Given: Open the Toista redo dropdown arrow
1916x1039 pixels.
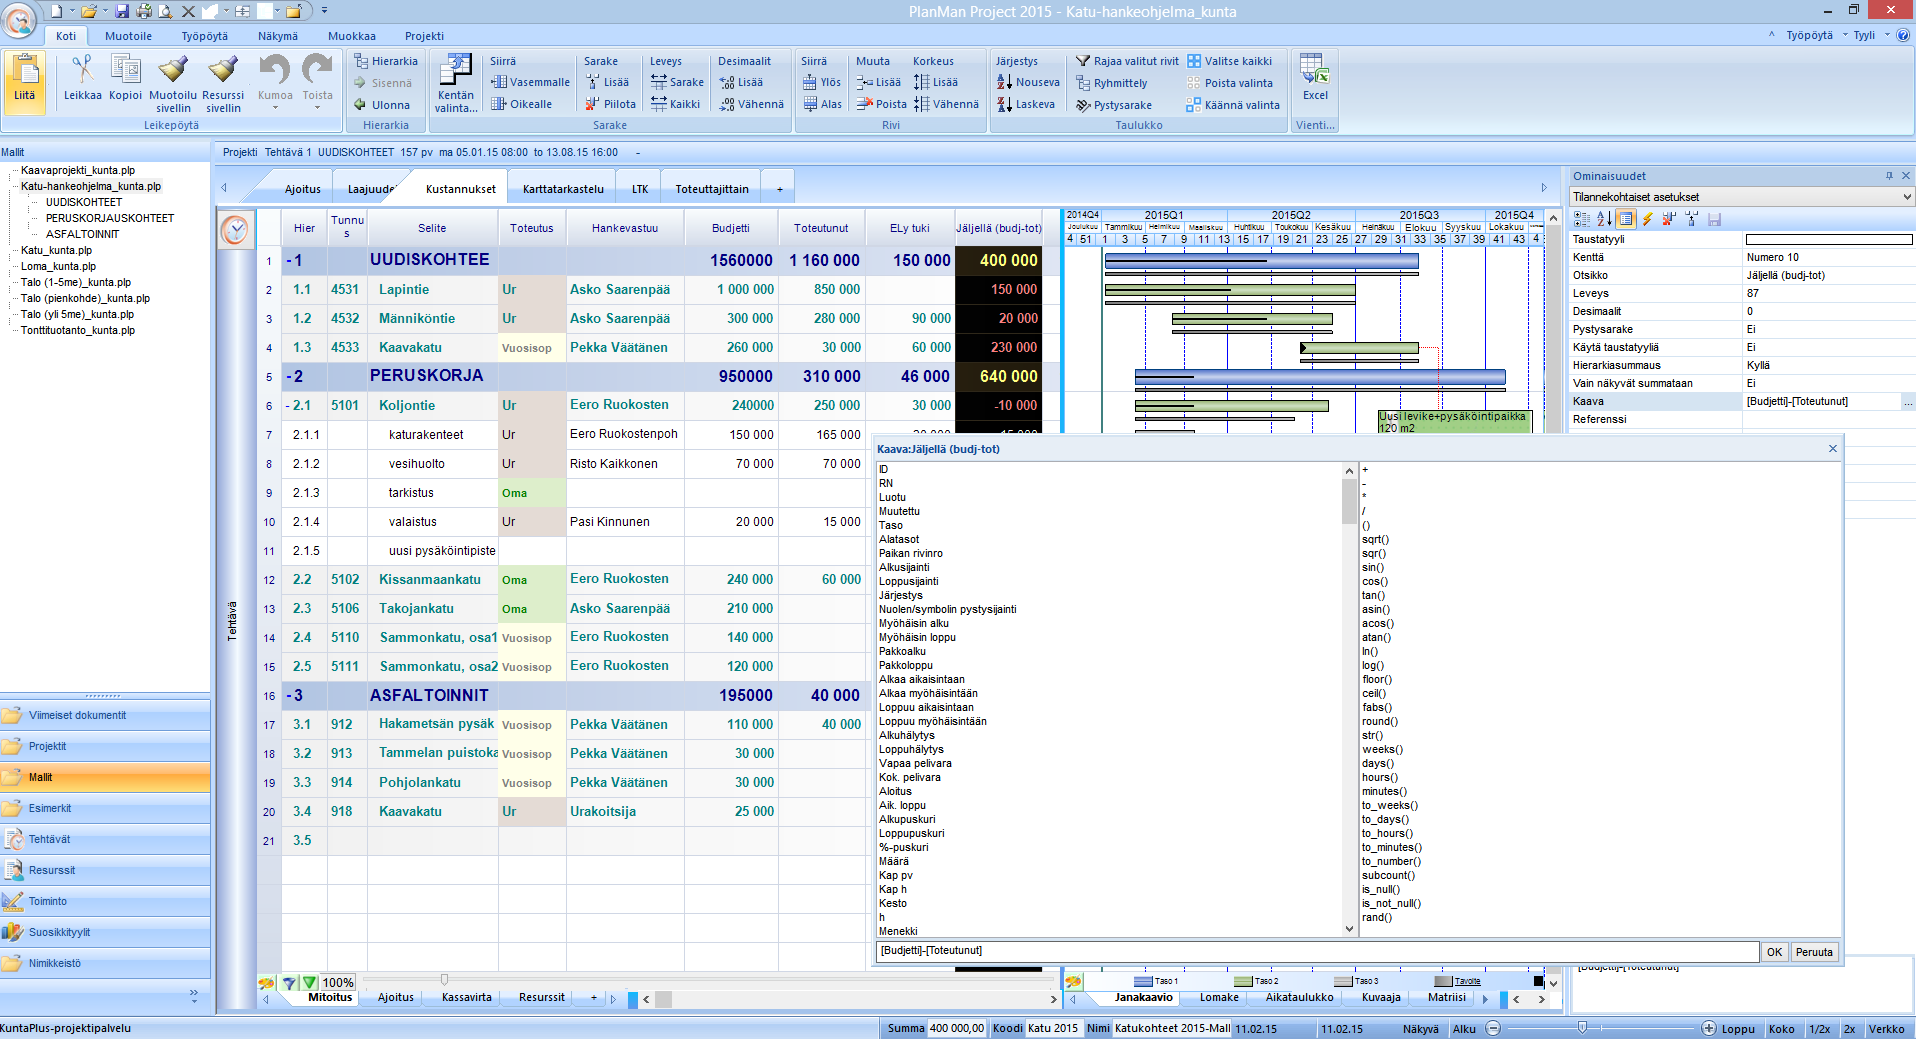Looking at the screenshot, I should coord(318,108).
